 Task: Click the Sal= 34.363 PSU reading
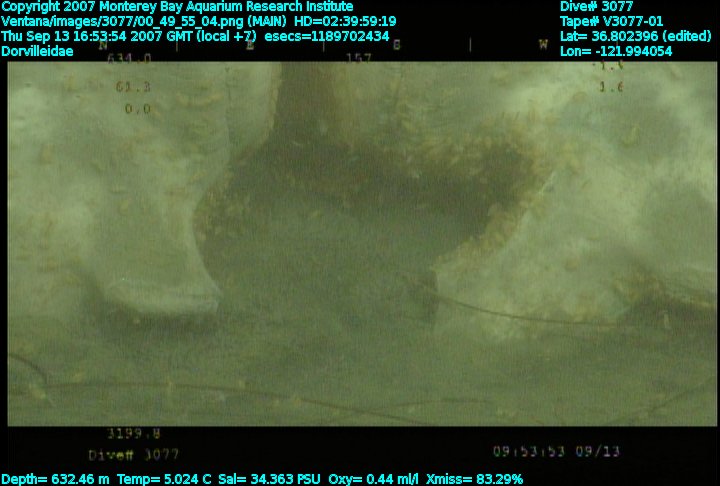269,480
